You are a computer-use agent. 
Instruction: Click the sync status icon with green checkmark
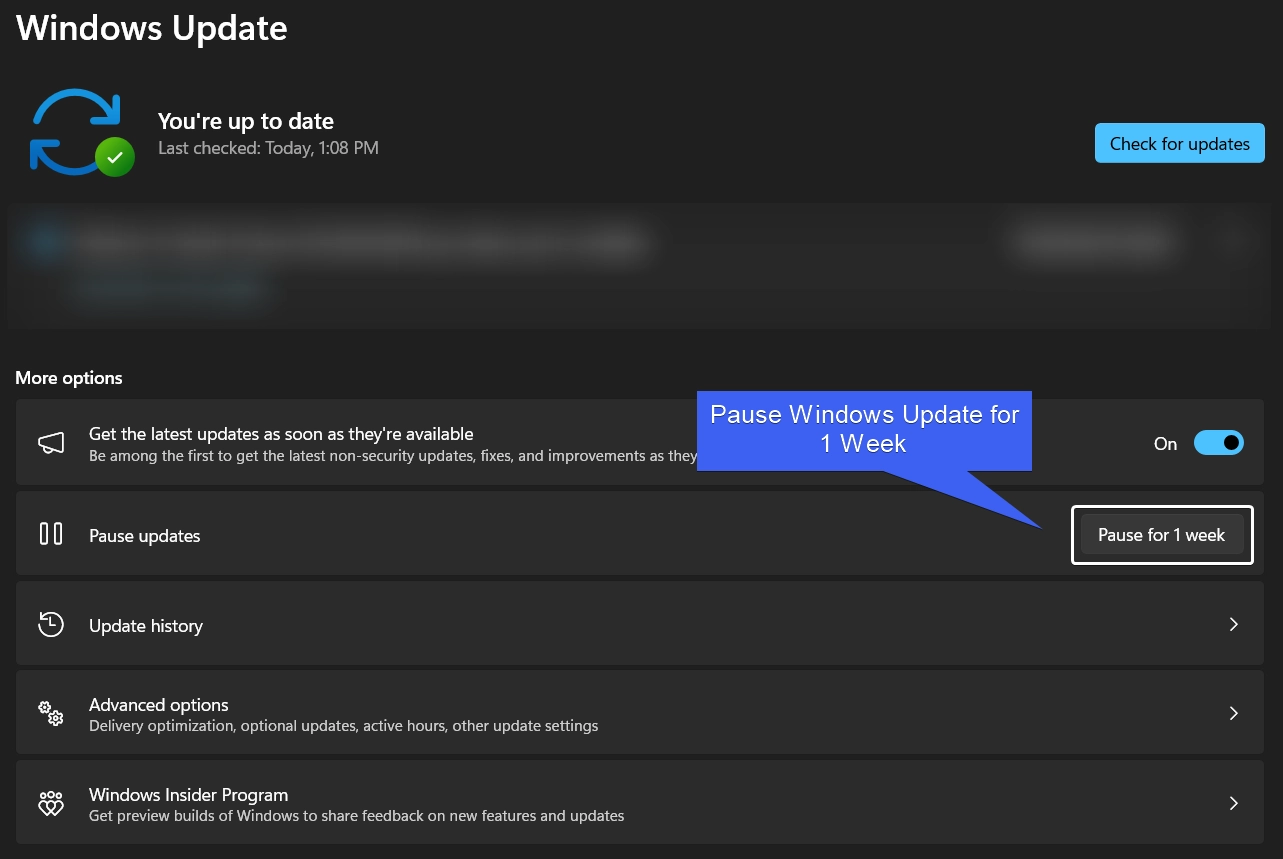click(x=81, y=133)
